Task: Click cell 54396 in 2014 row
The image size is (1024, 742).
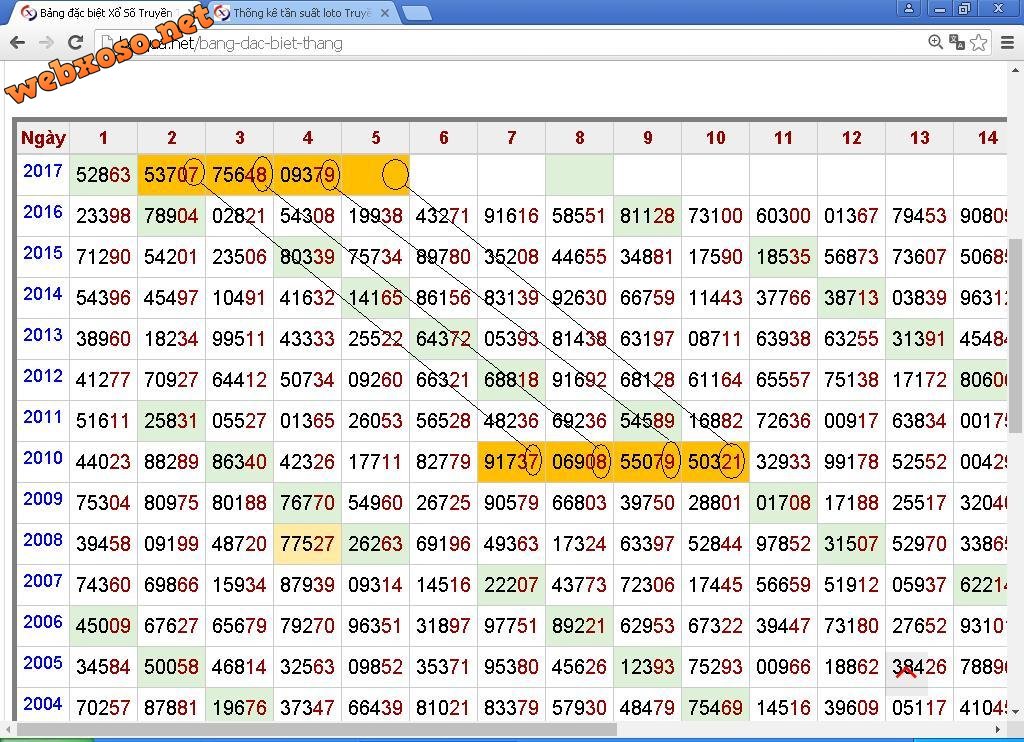Action: coord(103,298)
